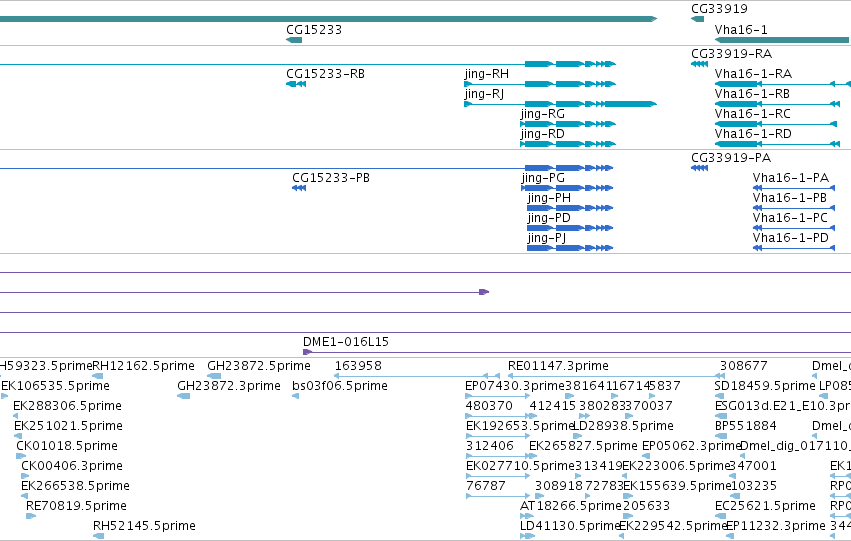
Task: Click the EK288306.5prime EST label
Action: [x=67, y=406]
